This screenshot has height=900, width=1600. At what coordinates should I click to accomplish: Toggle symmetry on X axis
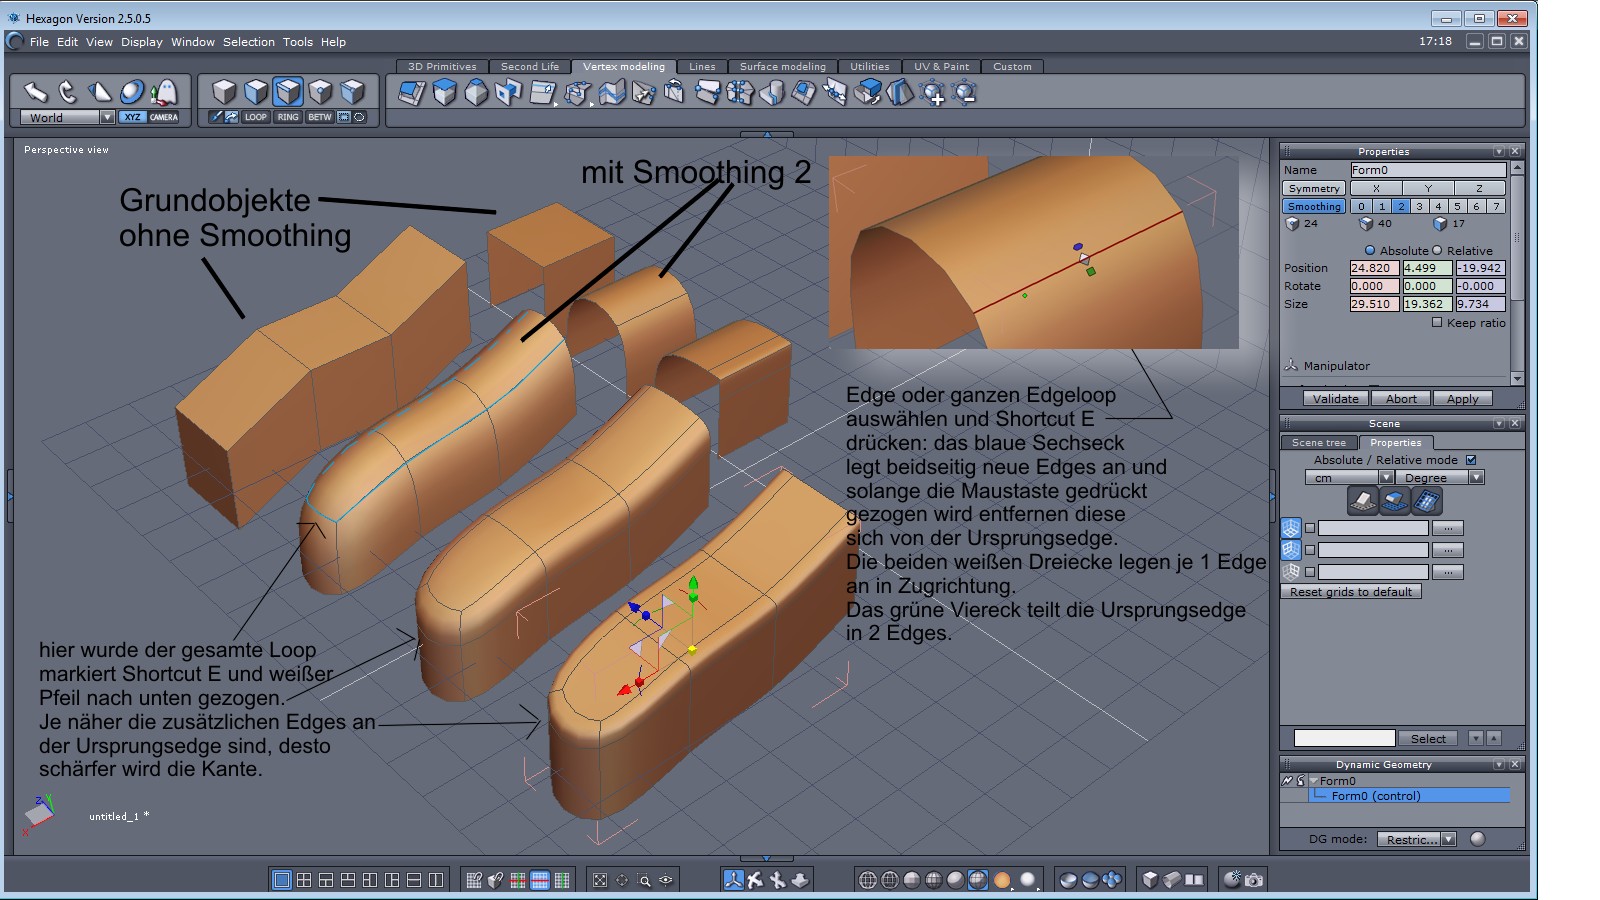[1376, 188]
